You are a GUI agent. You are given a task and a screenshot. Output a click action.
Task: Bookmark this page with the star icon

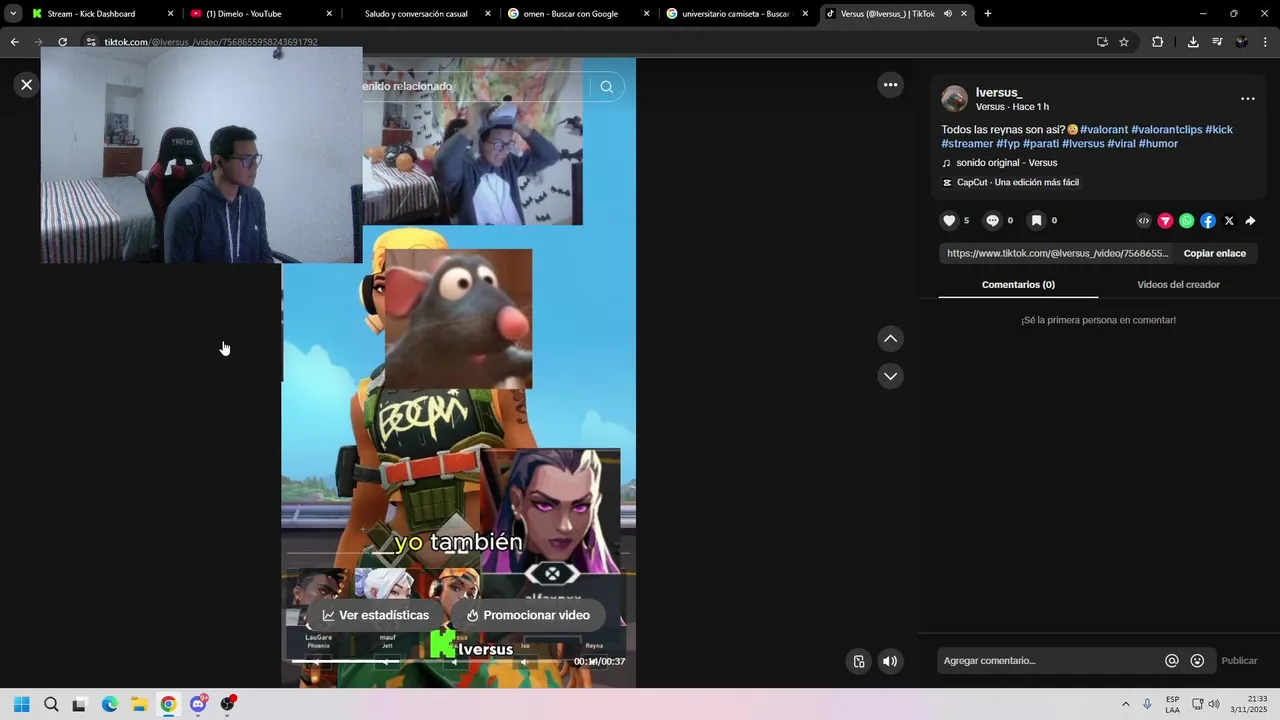click(1124, 42)
